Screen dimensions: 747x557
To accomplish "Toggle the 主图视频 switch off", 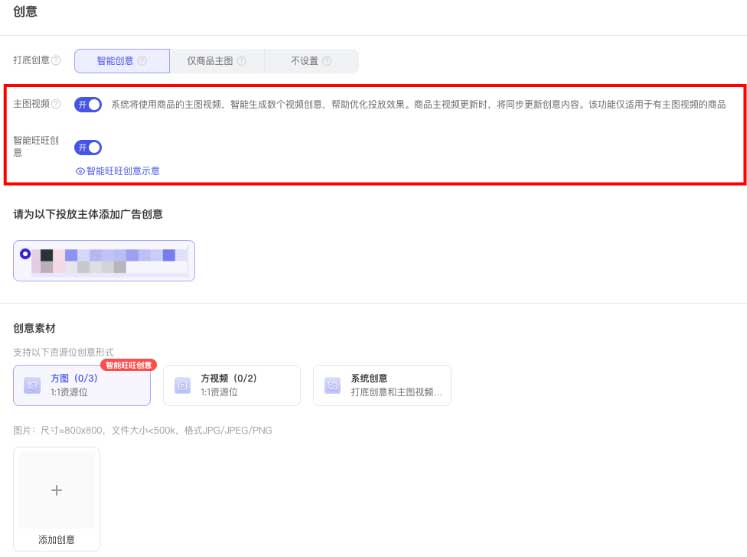I will [88, 104].
